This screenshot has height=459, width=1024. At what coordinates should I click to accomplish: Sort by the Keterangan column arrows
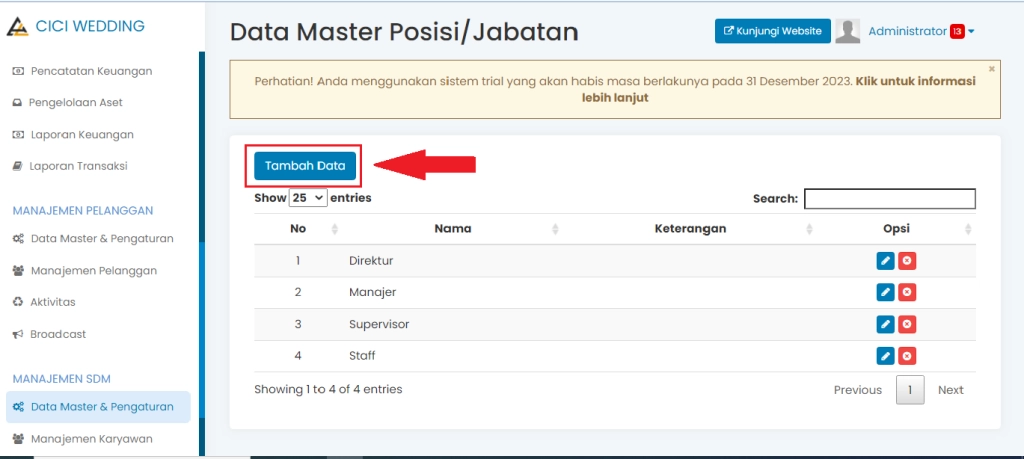(809, 229)
